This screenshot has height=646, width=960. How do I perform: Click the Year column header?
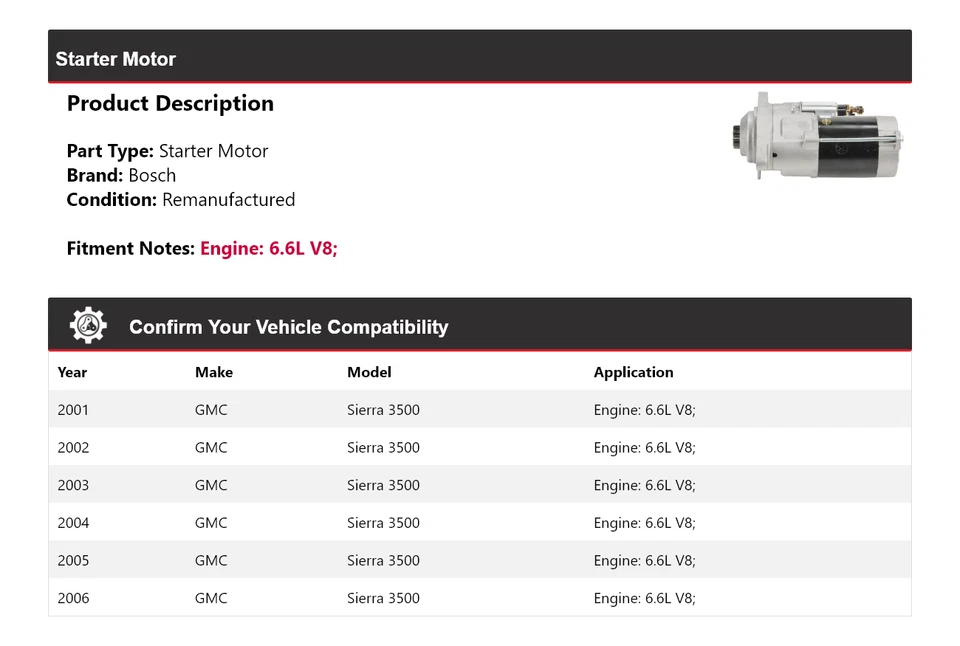[72, 372]
